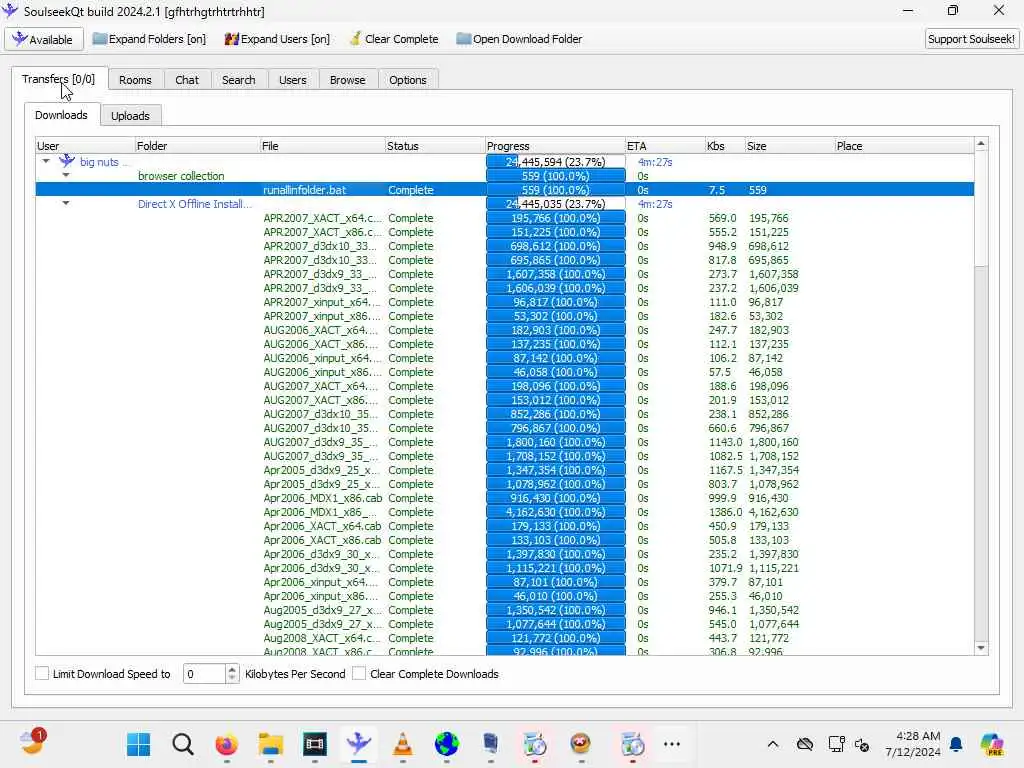Select the Apr2006_XACT_x64.cab file
The image size is (1024, 768).
coord(322,526)
